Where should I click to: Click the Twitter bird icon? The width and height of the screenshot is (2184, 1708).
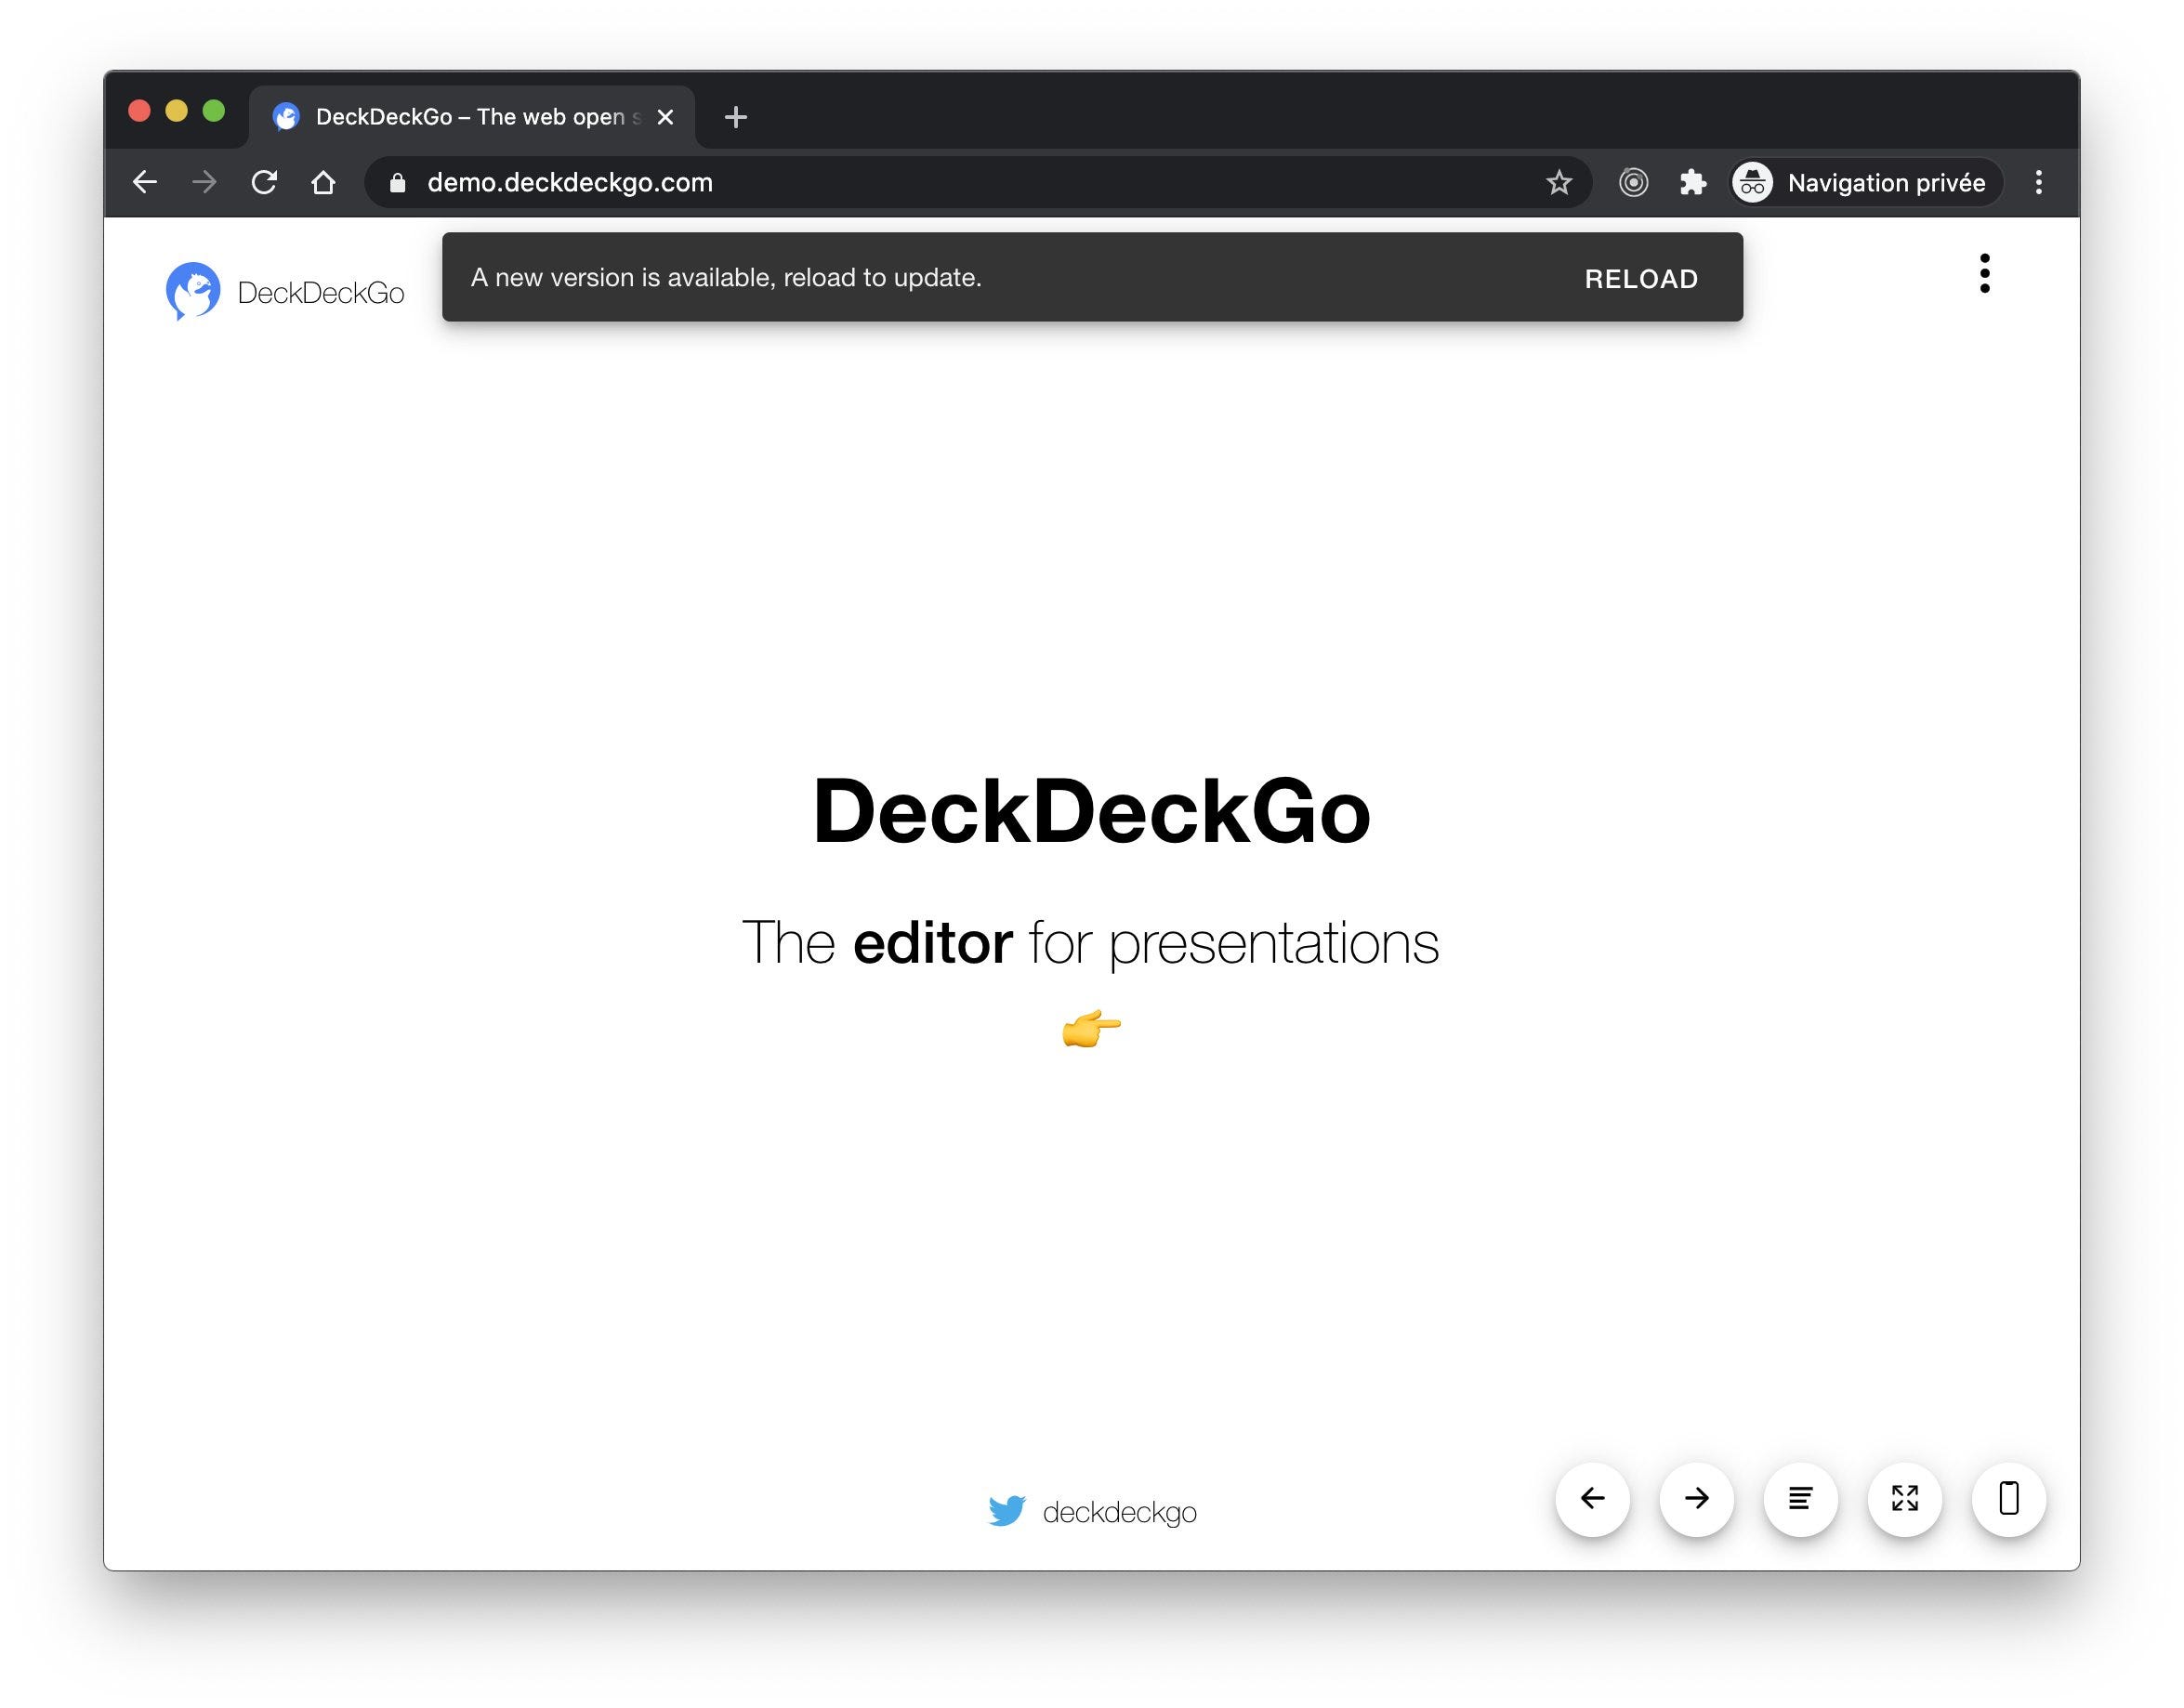1007,1511
